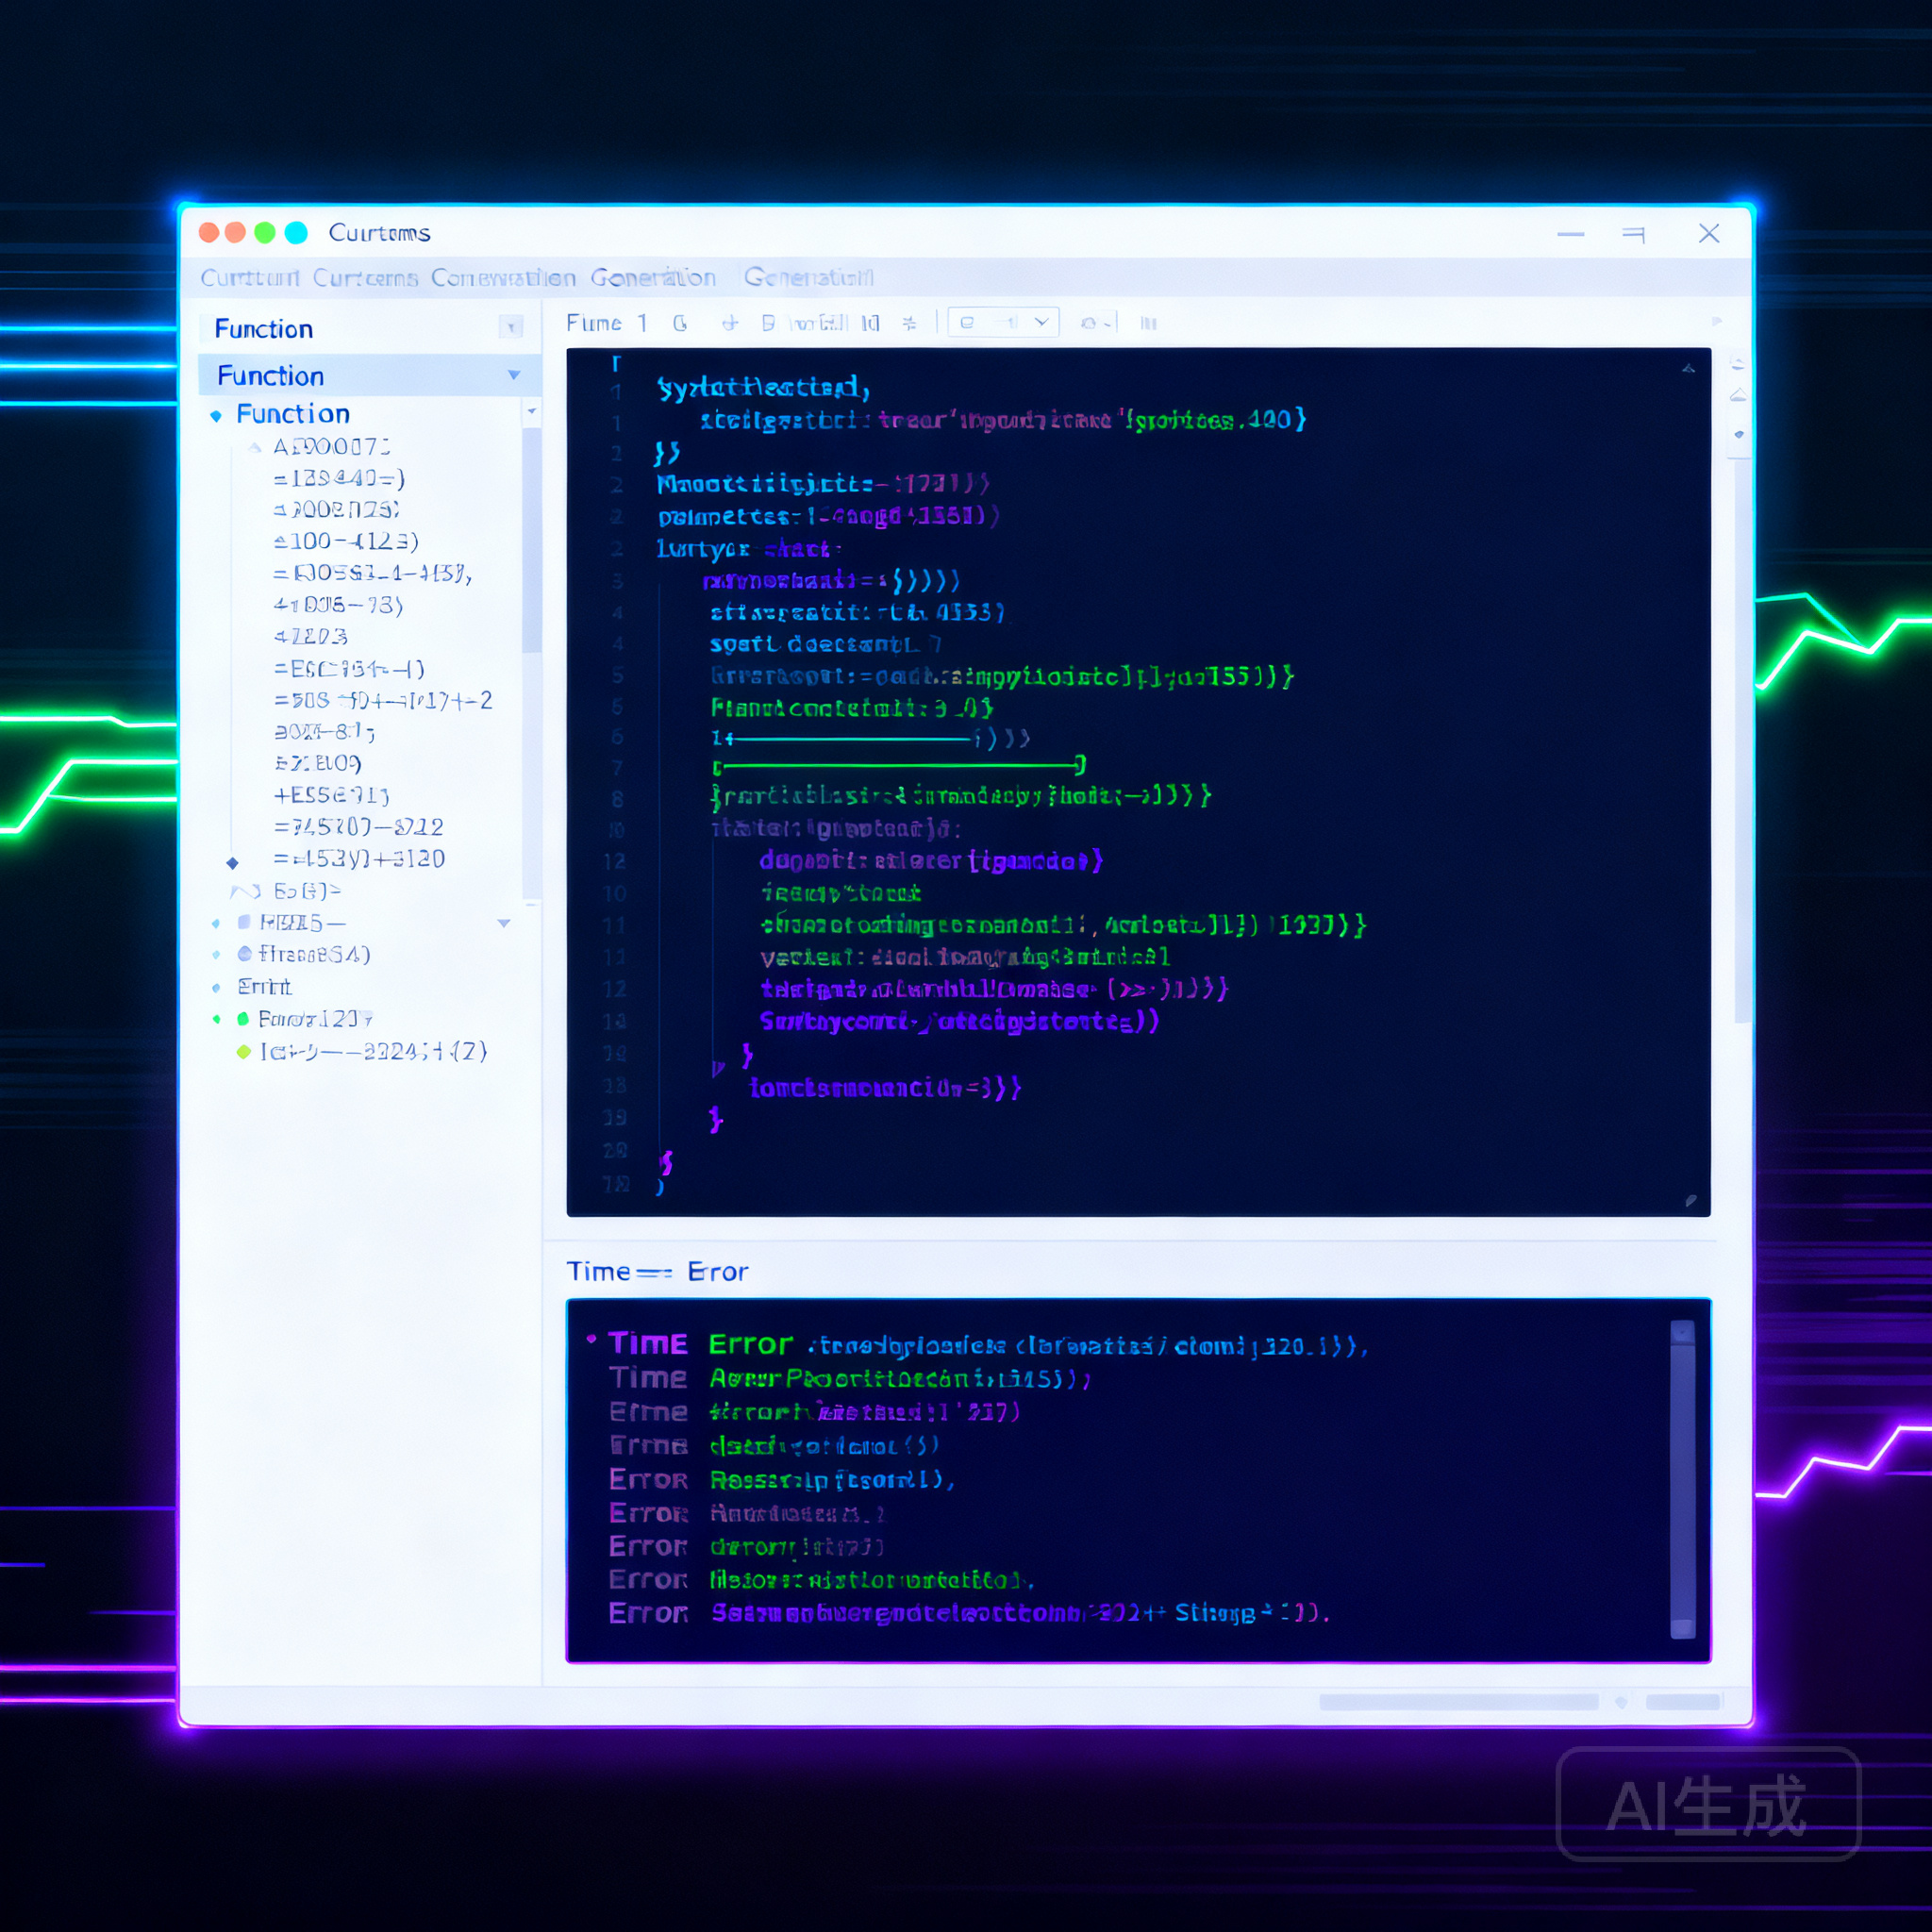The width and height of the screenshot is (1932, 1932).
Task: Click the horizontal bar in the status bar
Action: point(1458,1702)
